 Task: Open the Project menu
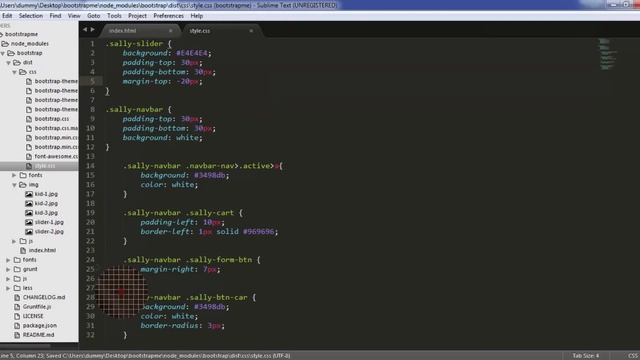click(x=137, y=16)
